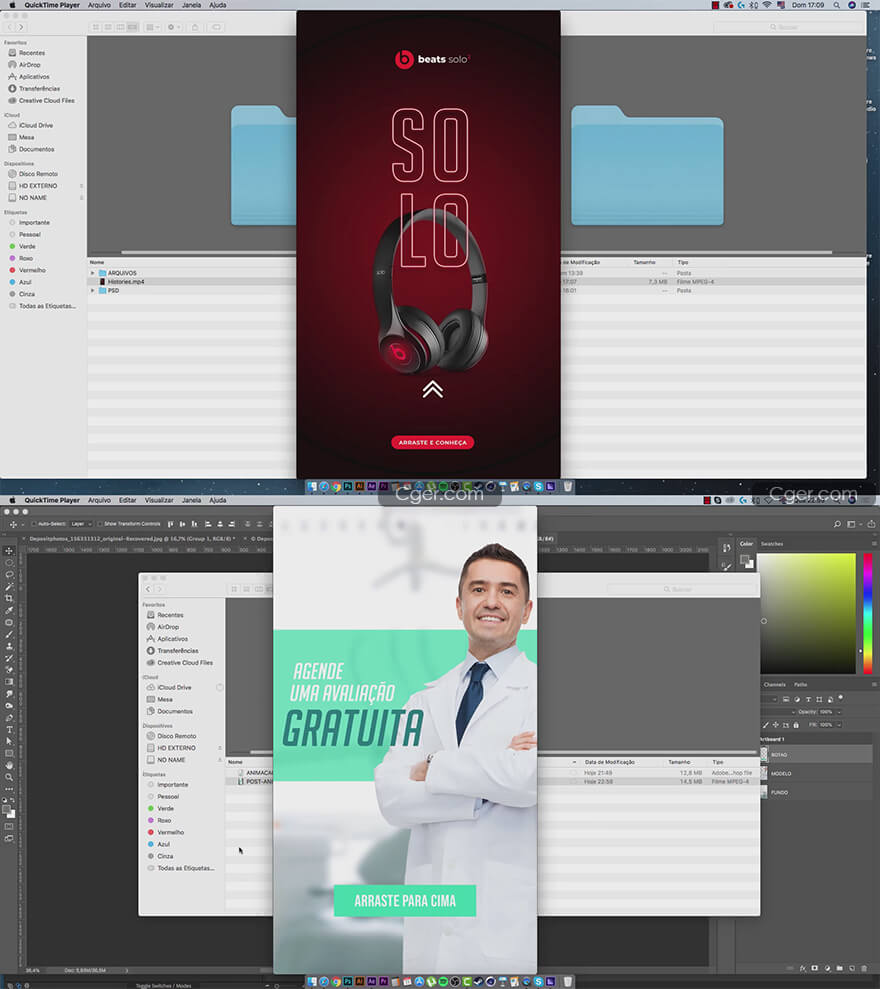Select the Move tool in Photoshop's toolbar

(9, 551)
